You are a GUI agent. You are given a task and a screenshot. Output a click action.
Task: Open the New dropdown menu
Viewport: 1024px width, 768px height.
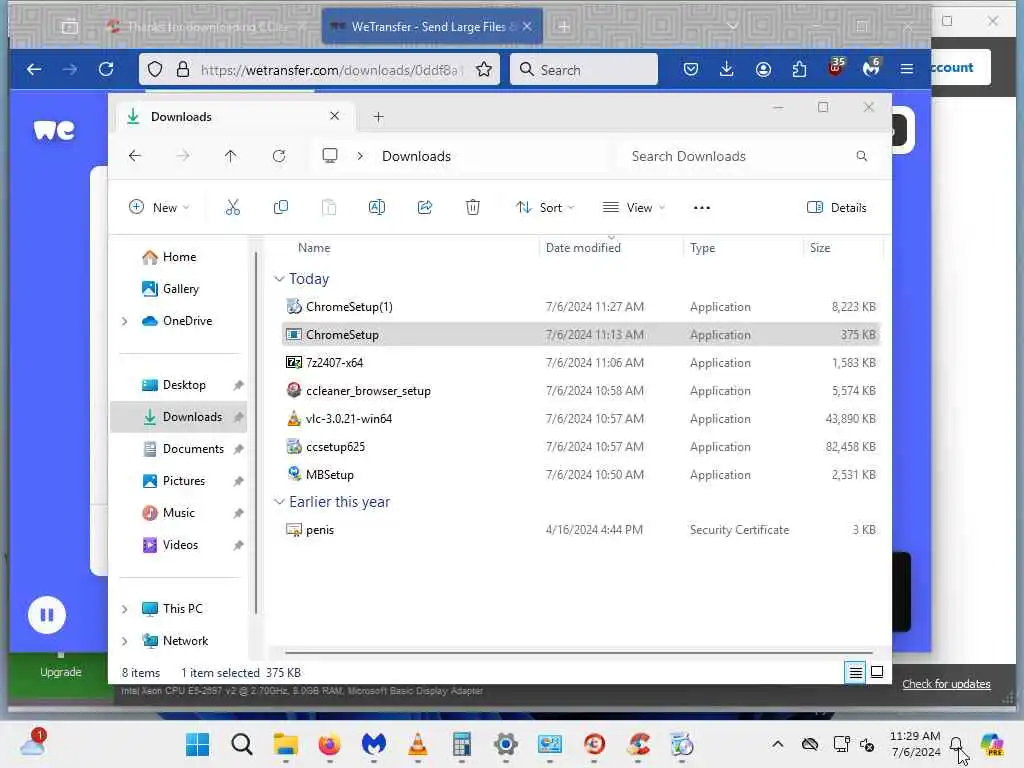coord(159,208)
